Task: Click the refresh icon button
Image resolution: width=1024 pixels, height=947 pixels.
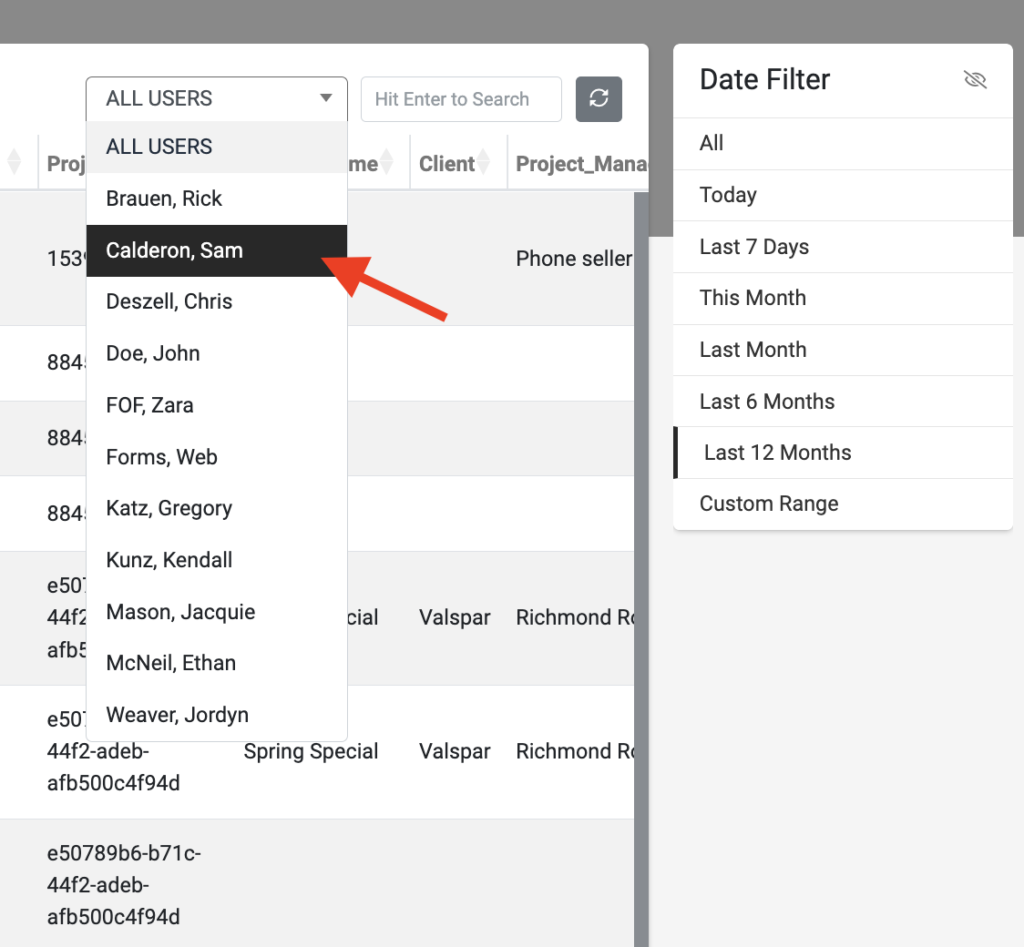Action: pyautogui.click(x=598, y=99)
